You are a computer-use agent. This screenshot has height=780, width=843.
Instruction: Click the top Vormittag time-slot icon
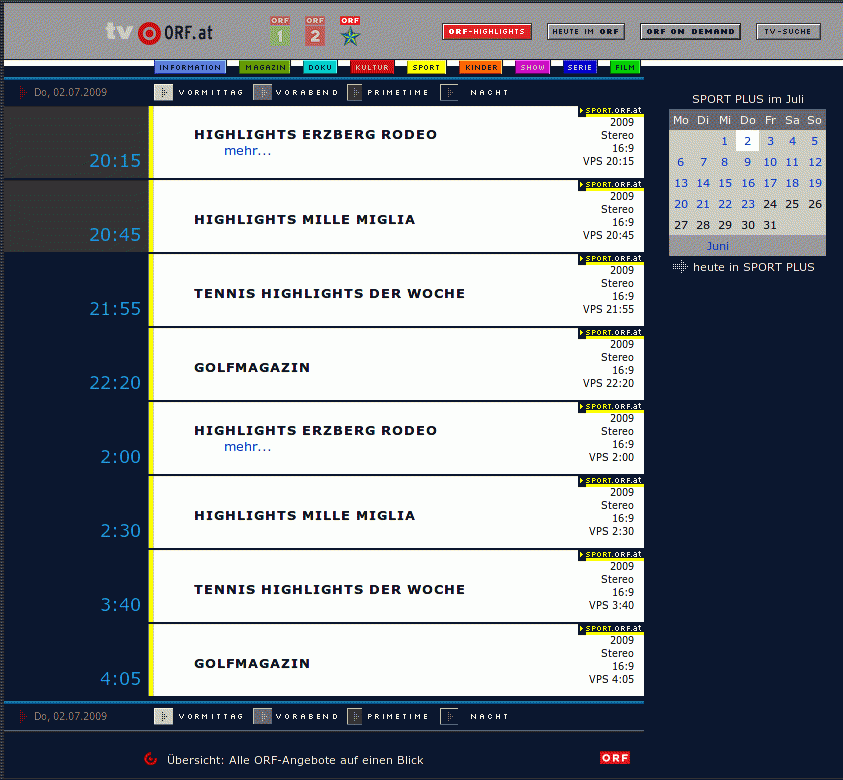pos(163,92)
